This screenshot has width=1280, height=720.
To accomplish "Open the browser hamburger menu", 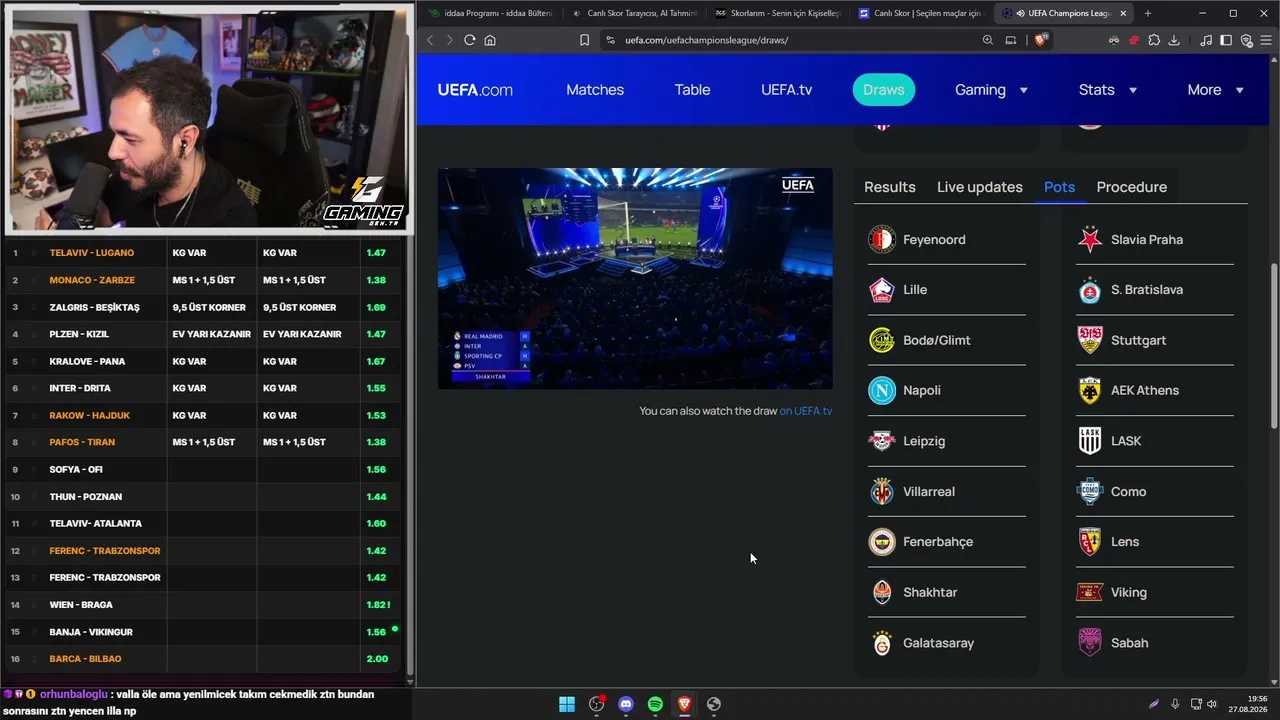I will (x=1266, y=40).
